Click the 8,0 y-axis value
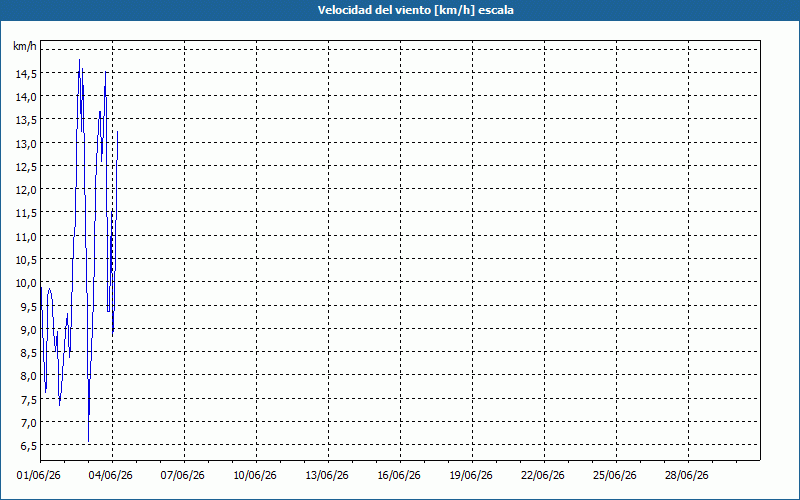 coord(28,376)
